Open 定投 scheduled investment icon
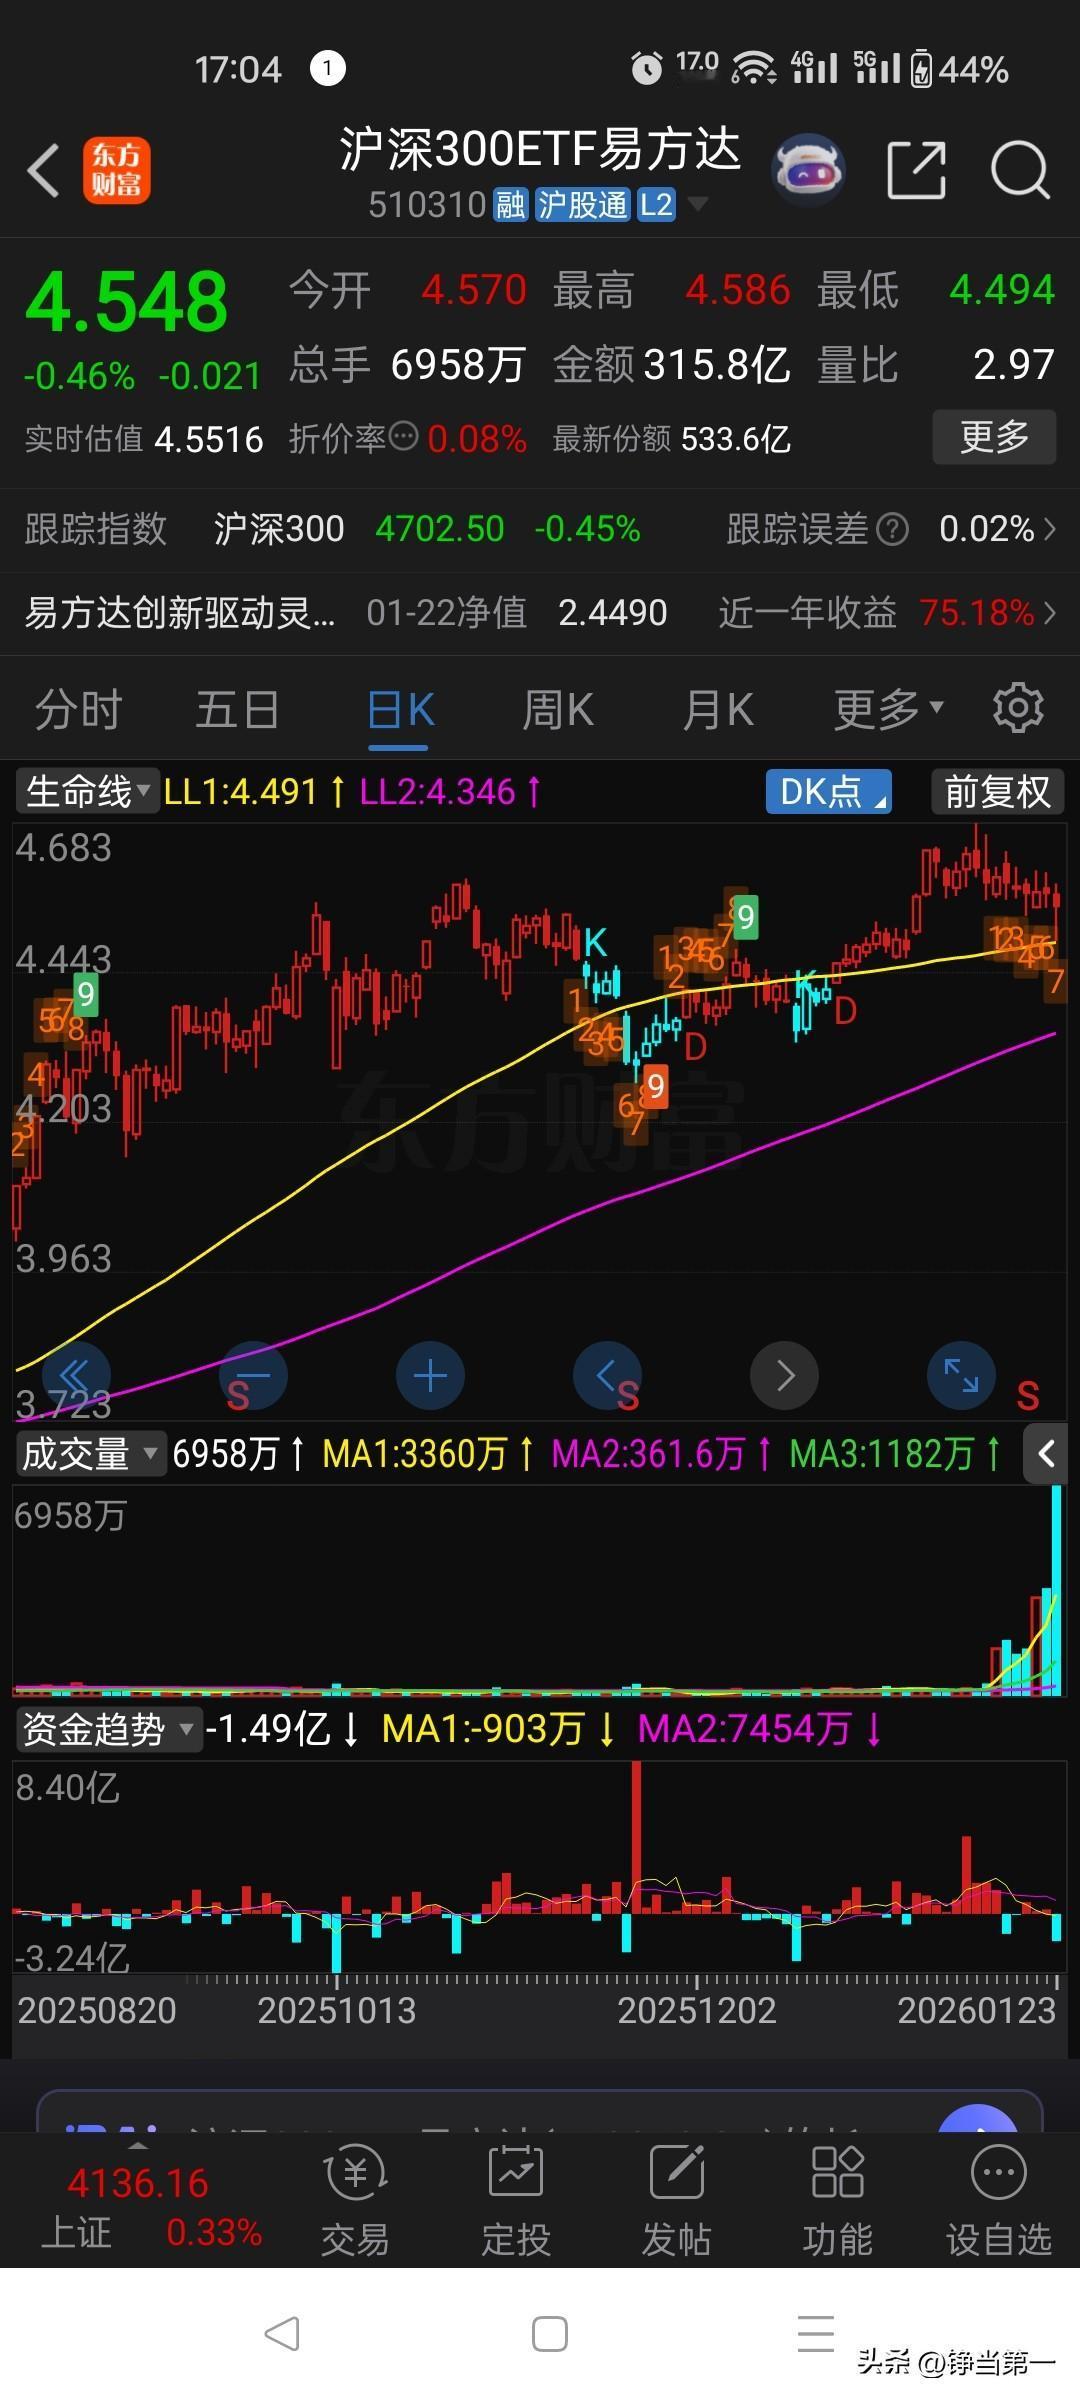Screen dimensions: 1080x2400 pos(516,2201)
